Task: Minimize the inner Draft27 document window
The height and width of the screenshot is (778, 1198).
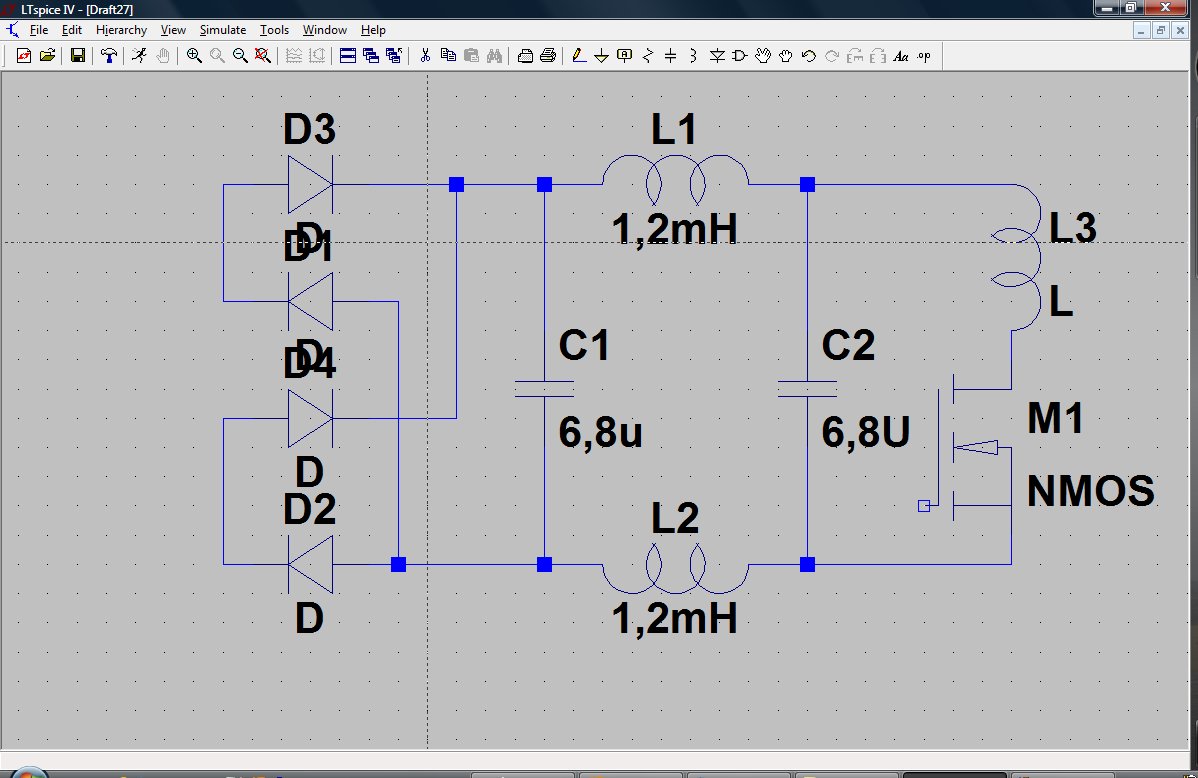Action: click(x=1141, y=31)
